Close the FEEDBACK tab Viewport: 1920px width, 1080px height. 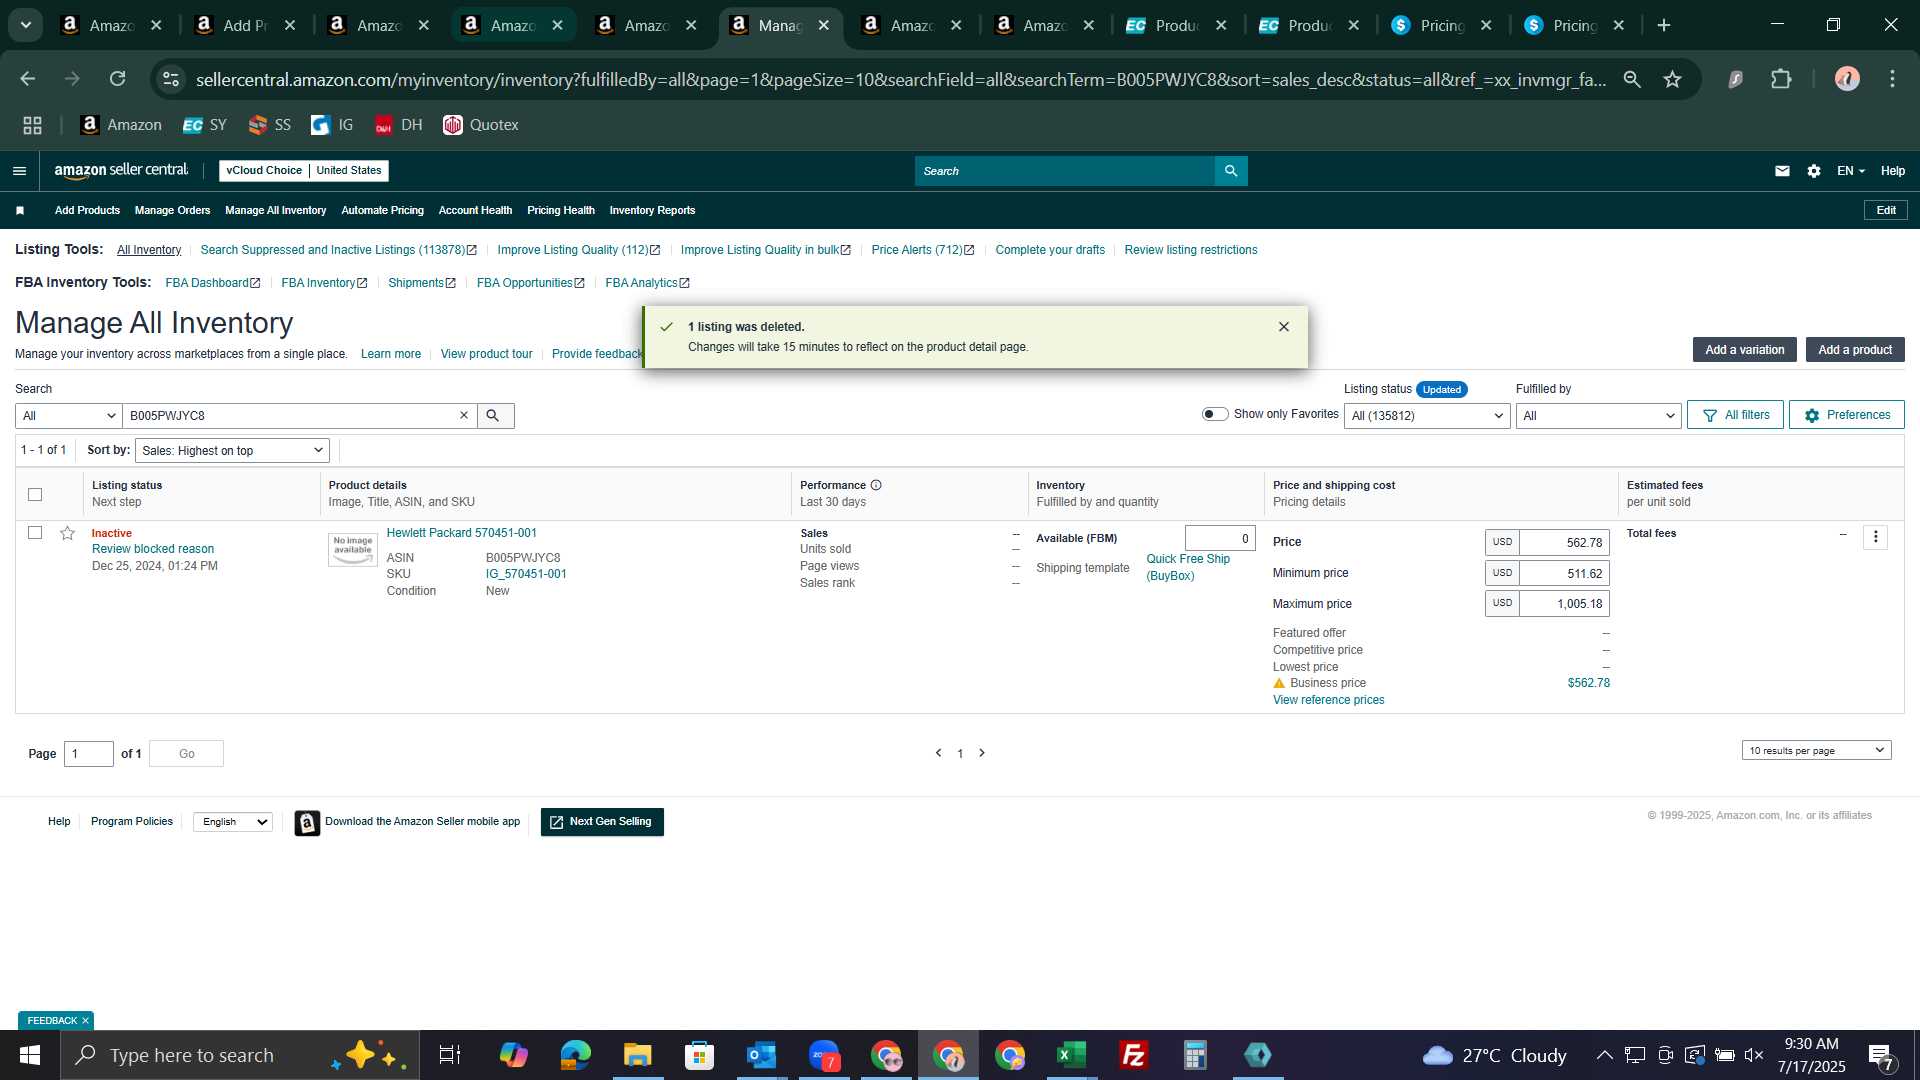(x=85, y=1021)
